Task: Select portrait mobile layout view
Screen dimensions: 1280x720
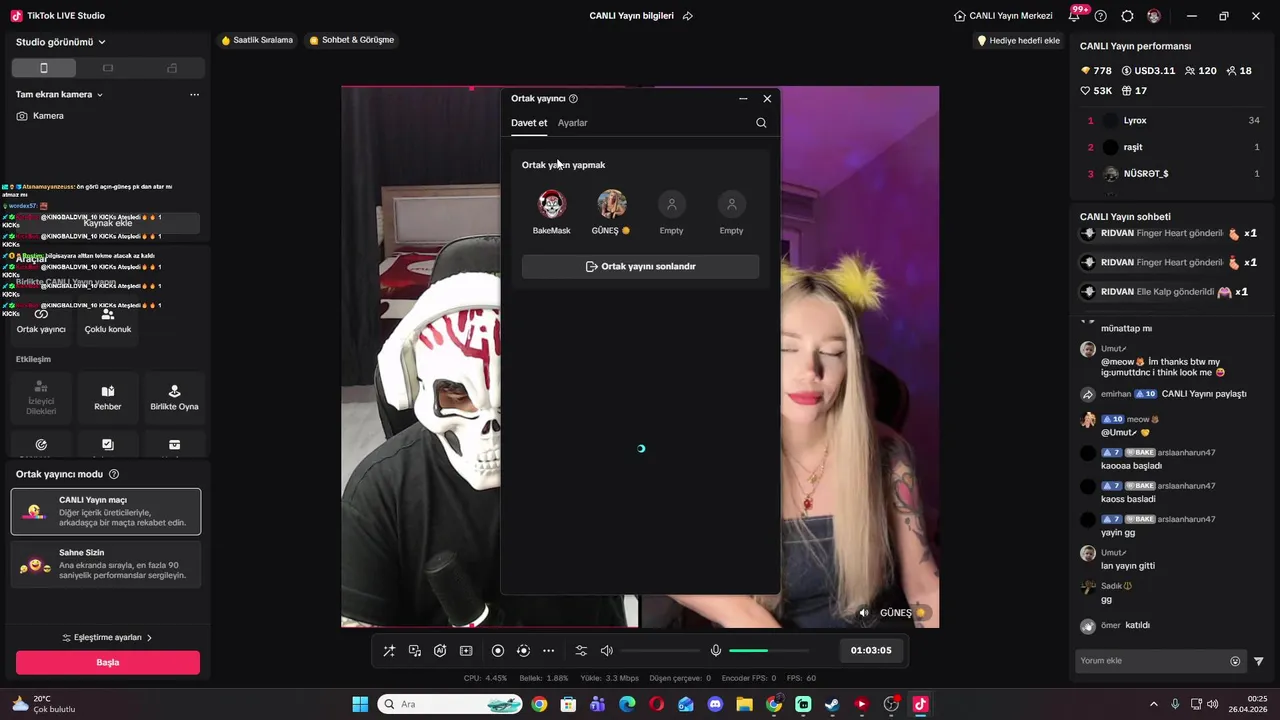Action: [44, 68]
